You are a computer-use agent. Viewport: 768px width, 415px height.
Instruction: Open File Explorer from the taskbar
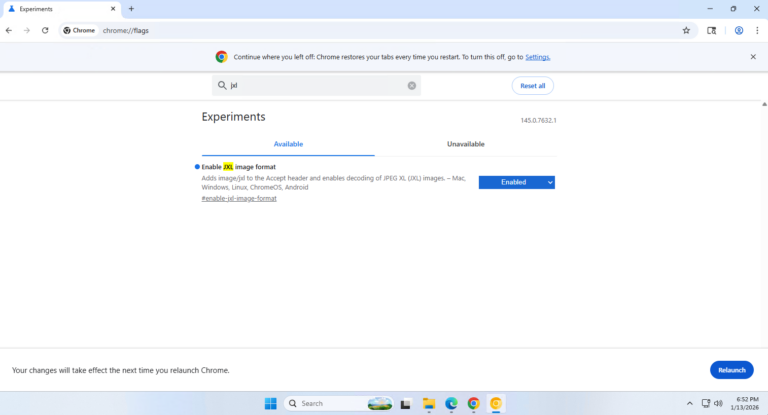428,403
